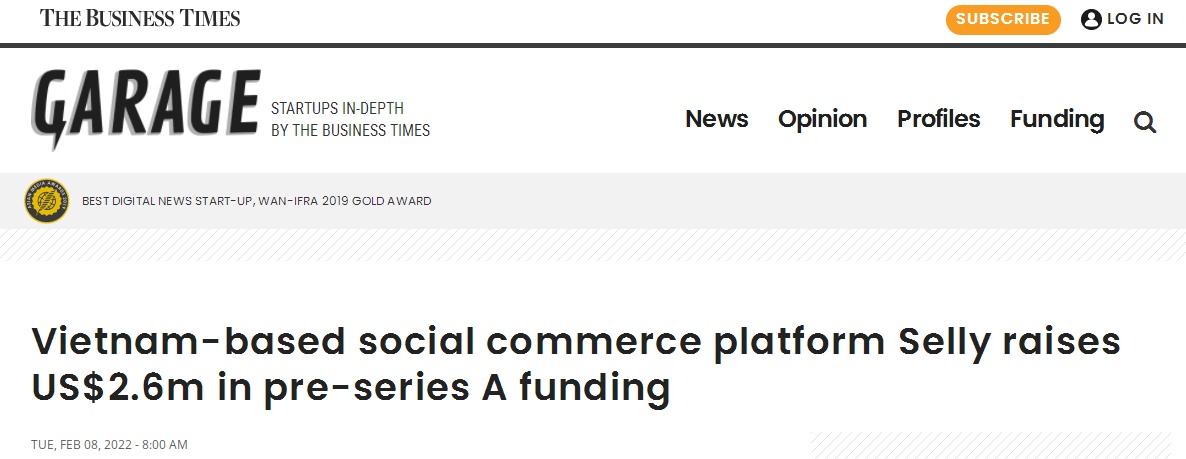Go to the Opinion section
Image resolution: width=1186 pixels, height=459 pixels.
point(822,119)
